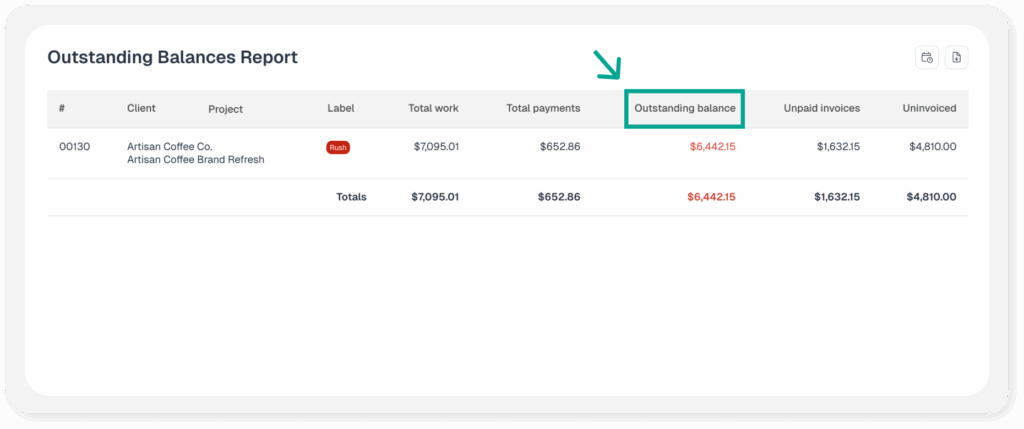Click the Label column header

(x=340, y=108)
